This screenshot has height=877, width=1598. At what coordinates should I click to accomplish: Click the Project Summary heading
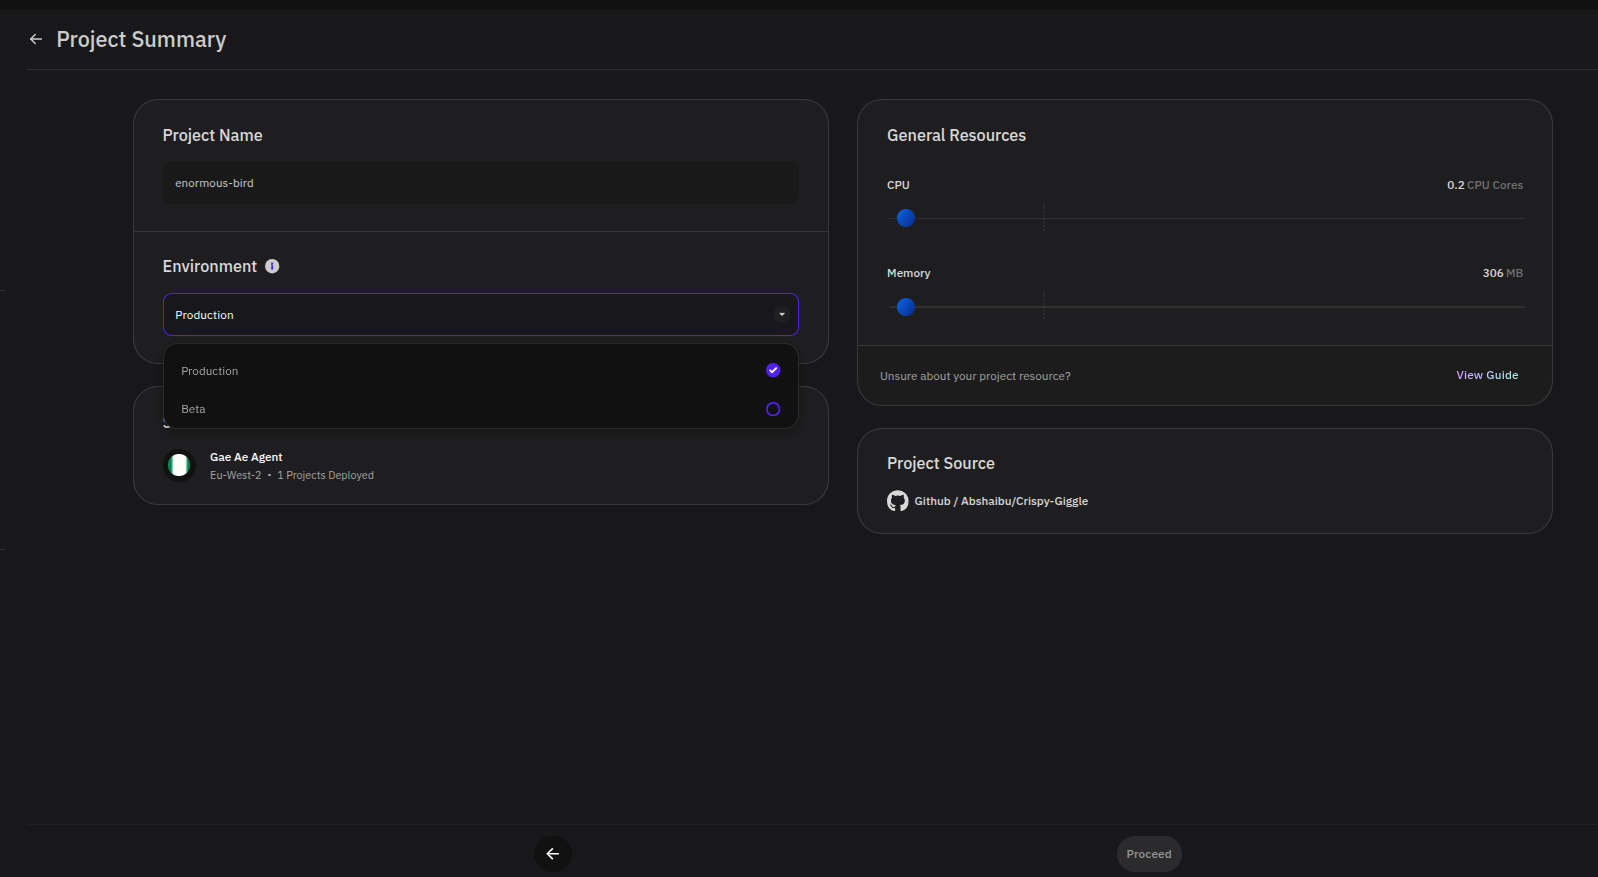(141, 39)
